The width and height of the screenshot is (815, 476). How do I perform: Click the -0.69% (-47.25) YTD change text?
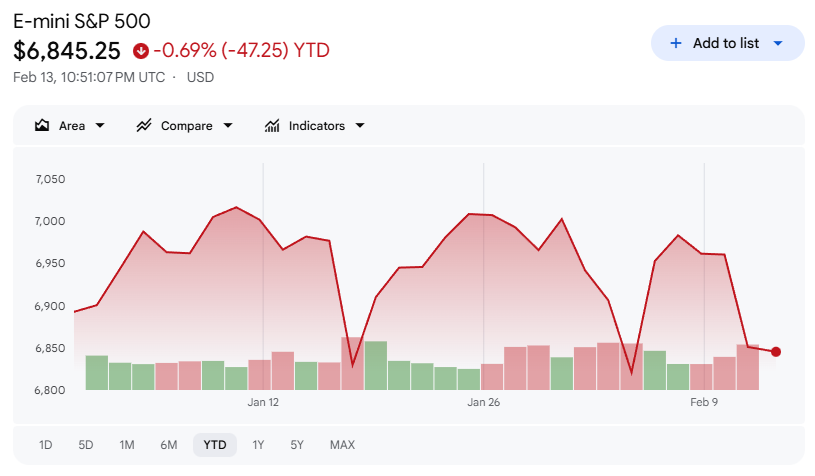click(x=242, y=51)
